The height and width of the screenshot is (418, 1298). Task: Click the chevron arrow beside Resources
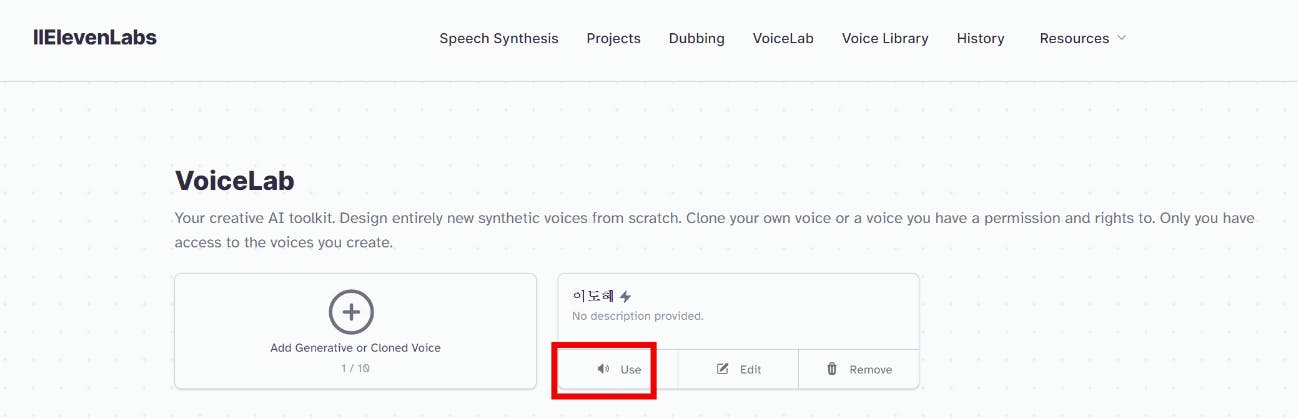coord(1121,38)
